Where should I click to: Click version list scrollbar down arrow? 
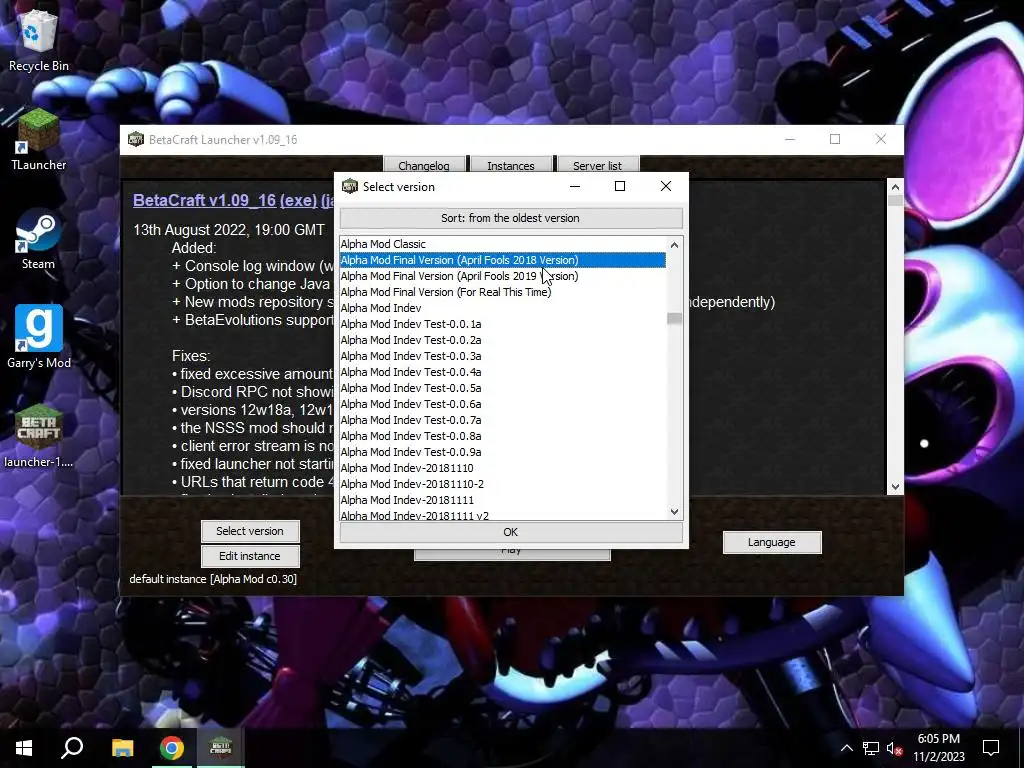point(675,512)
